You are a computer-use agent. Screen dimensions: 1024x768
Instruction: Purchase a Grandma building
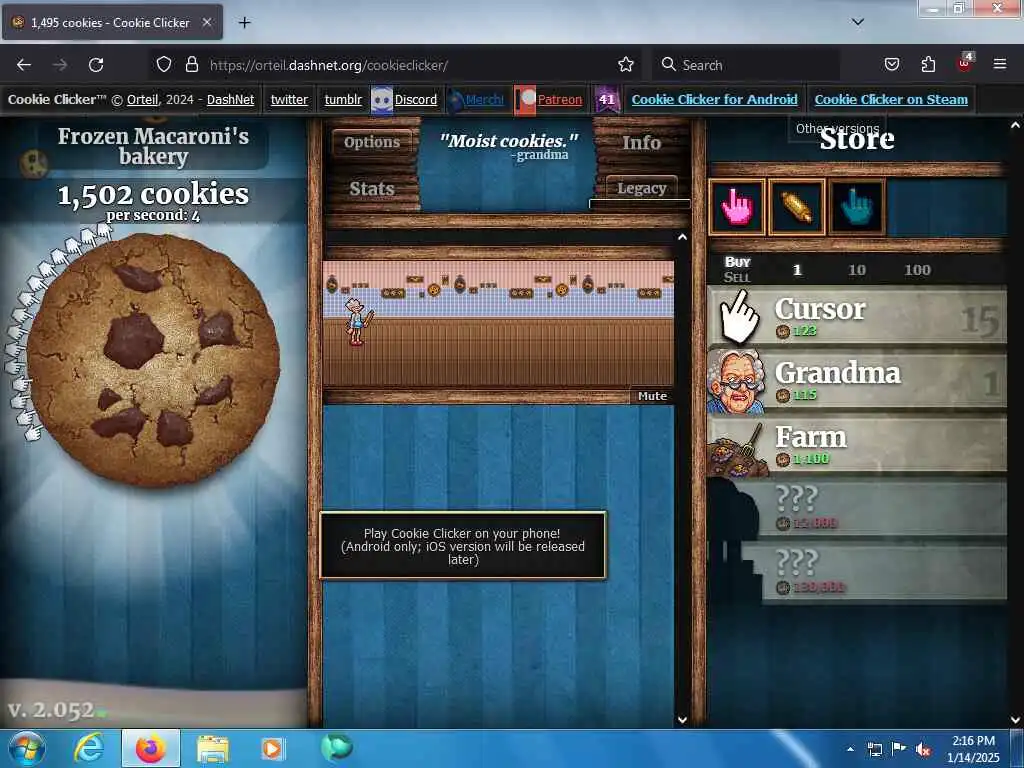pos(857,382)
